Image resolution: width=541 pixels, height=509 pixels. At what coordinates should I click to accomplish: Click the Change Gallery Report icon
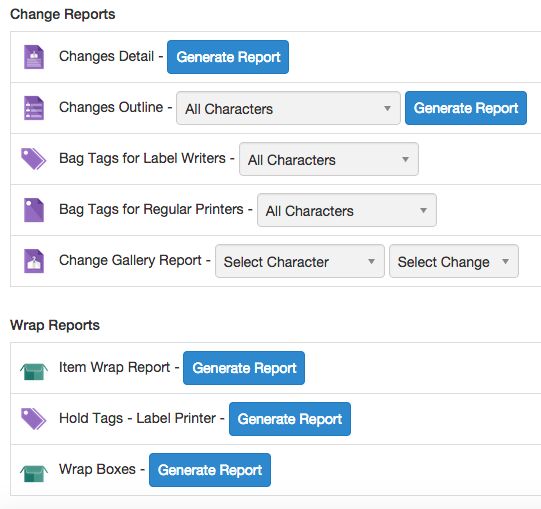point(34,261)
